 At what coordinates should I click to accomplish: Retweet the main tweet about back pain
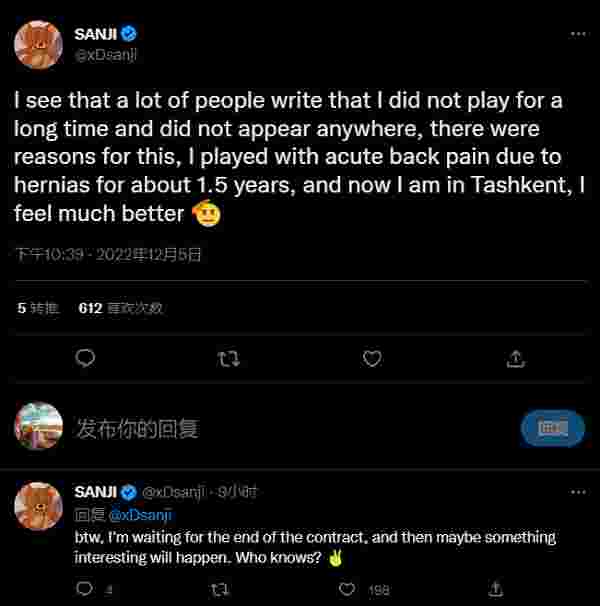point(229,358)
